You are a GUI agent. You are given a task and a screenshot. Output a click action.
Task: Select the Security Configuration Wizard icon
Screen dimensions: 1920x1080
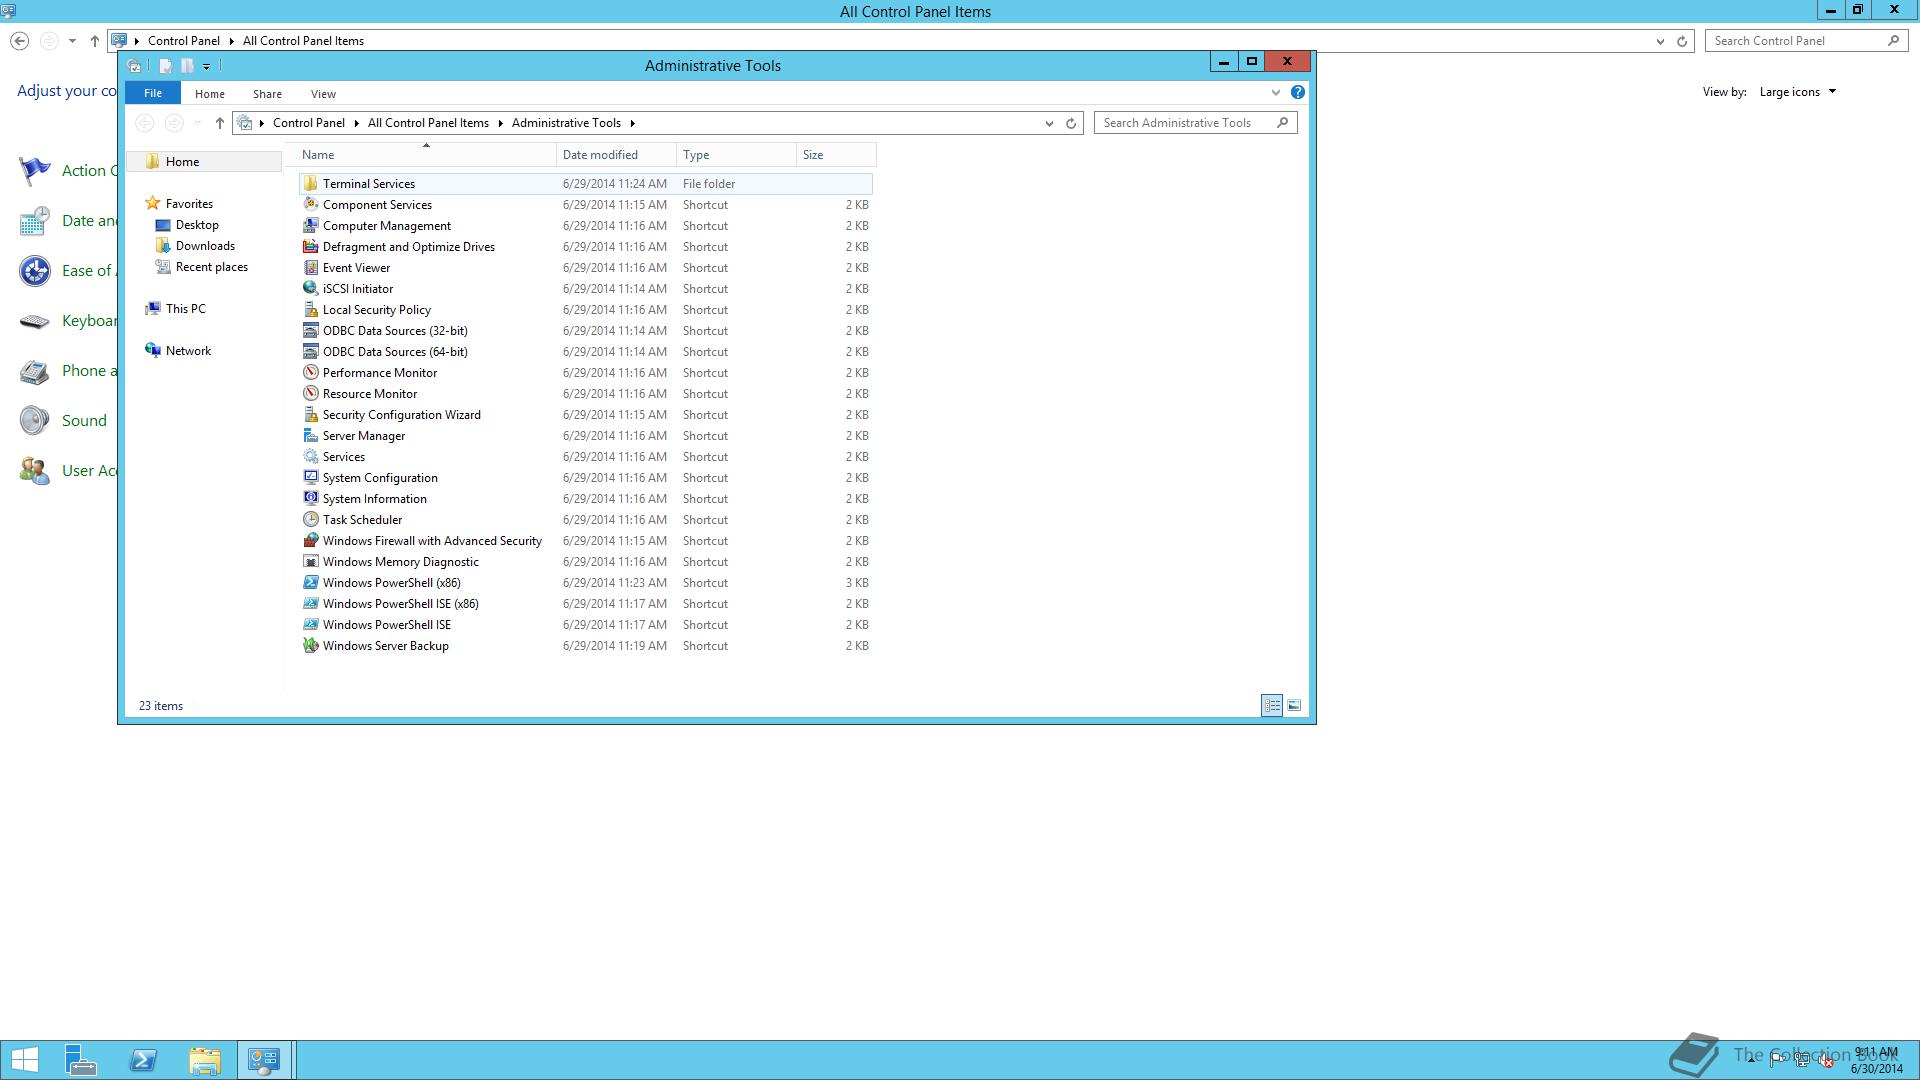[x=311, y=414]
